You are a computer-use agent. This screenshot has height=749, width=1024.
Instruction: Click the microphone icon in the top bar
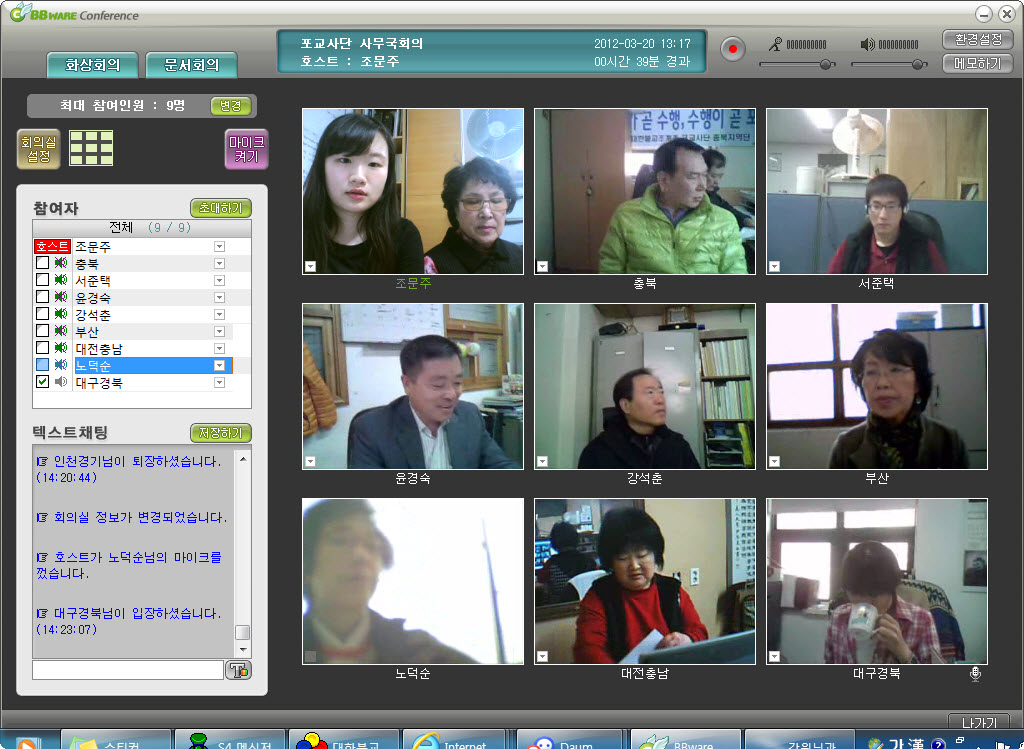tap(774, 44)
